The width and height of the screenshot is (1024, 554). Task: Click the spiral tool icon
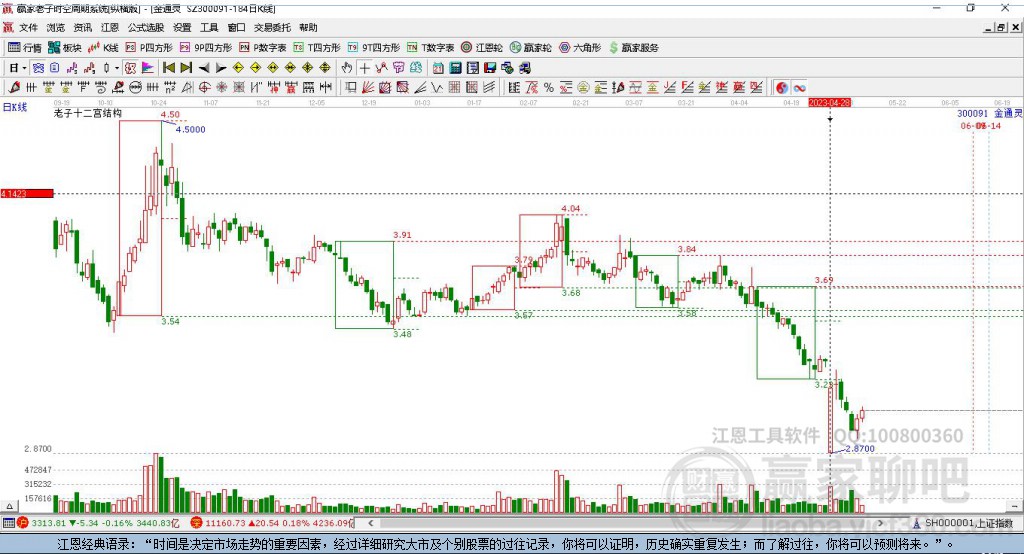[x=101, y=88]
